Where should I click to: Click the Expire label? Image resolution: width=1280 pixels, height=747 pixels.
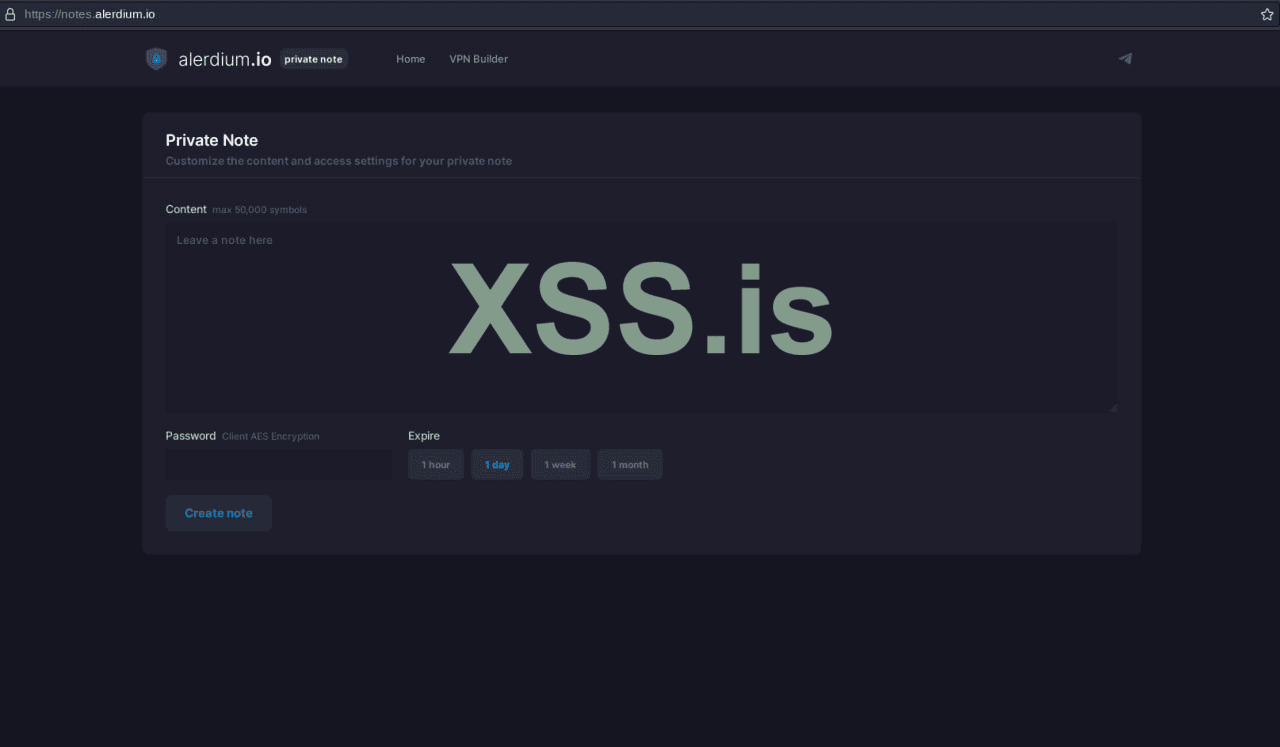424,436
